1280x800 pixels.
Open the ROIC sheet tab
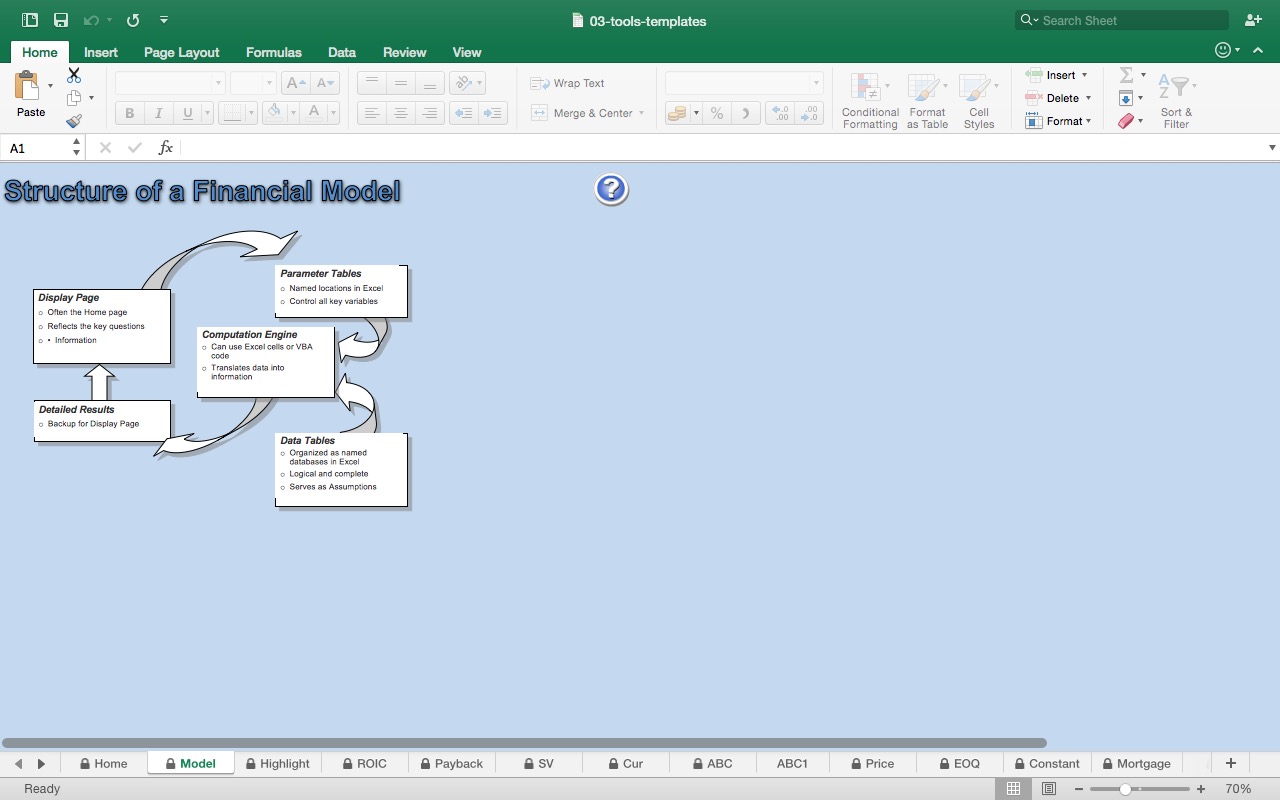364,763
